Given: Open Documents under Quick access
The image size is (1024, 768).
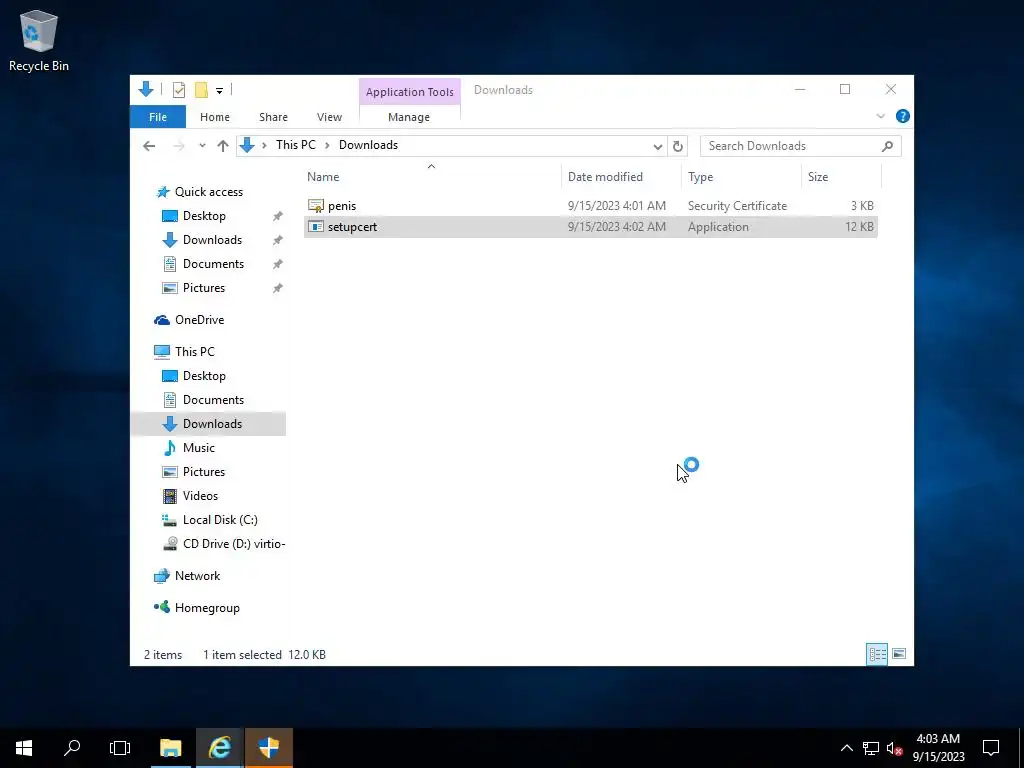Looking at the screenshot, I should 213,264.
